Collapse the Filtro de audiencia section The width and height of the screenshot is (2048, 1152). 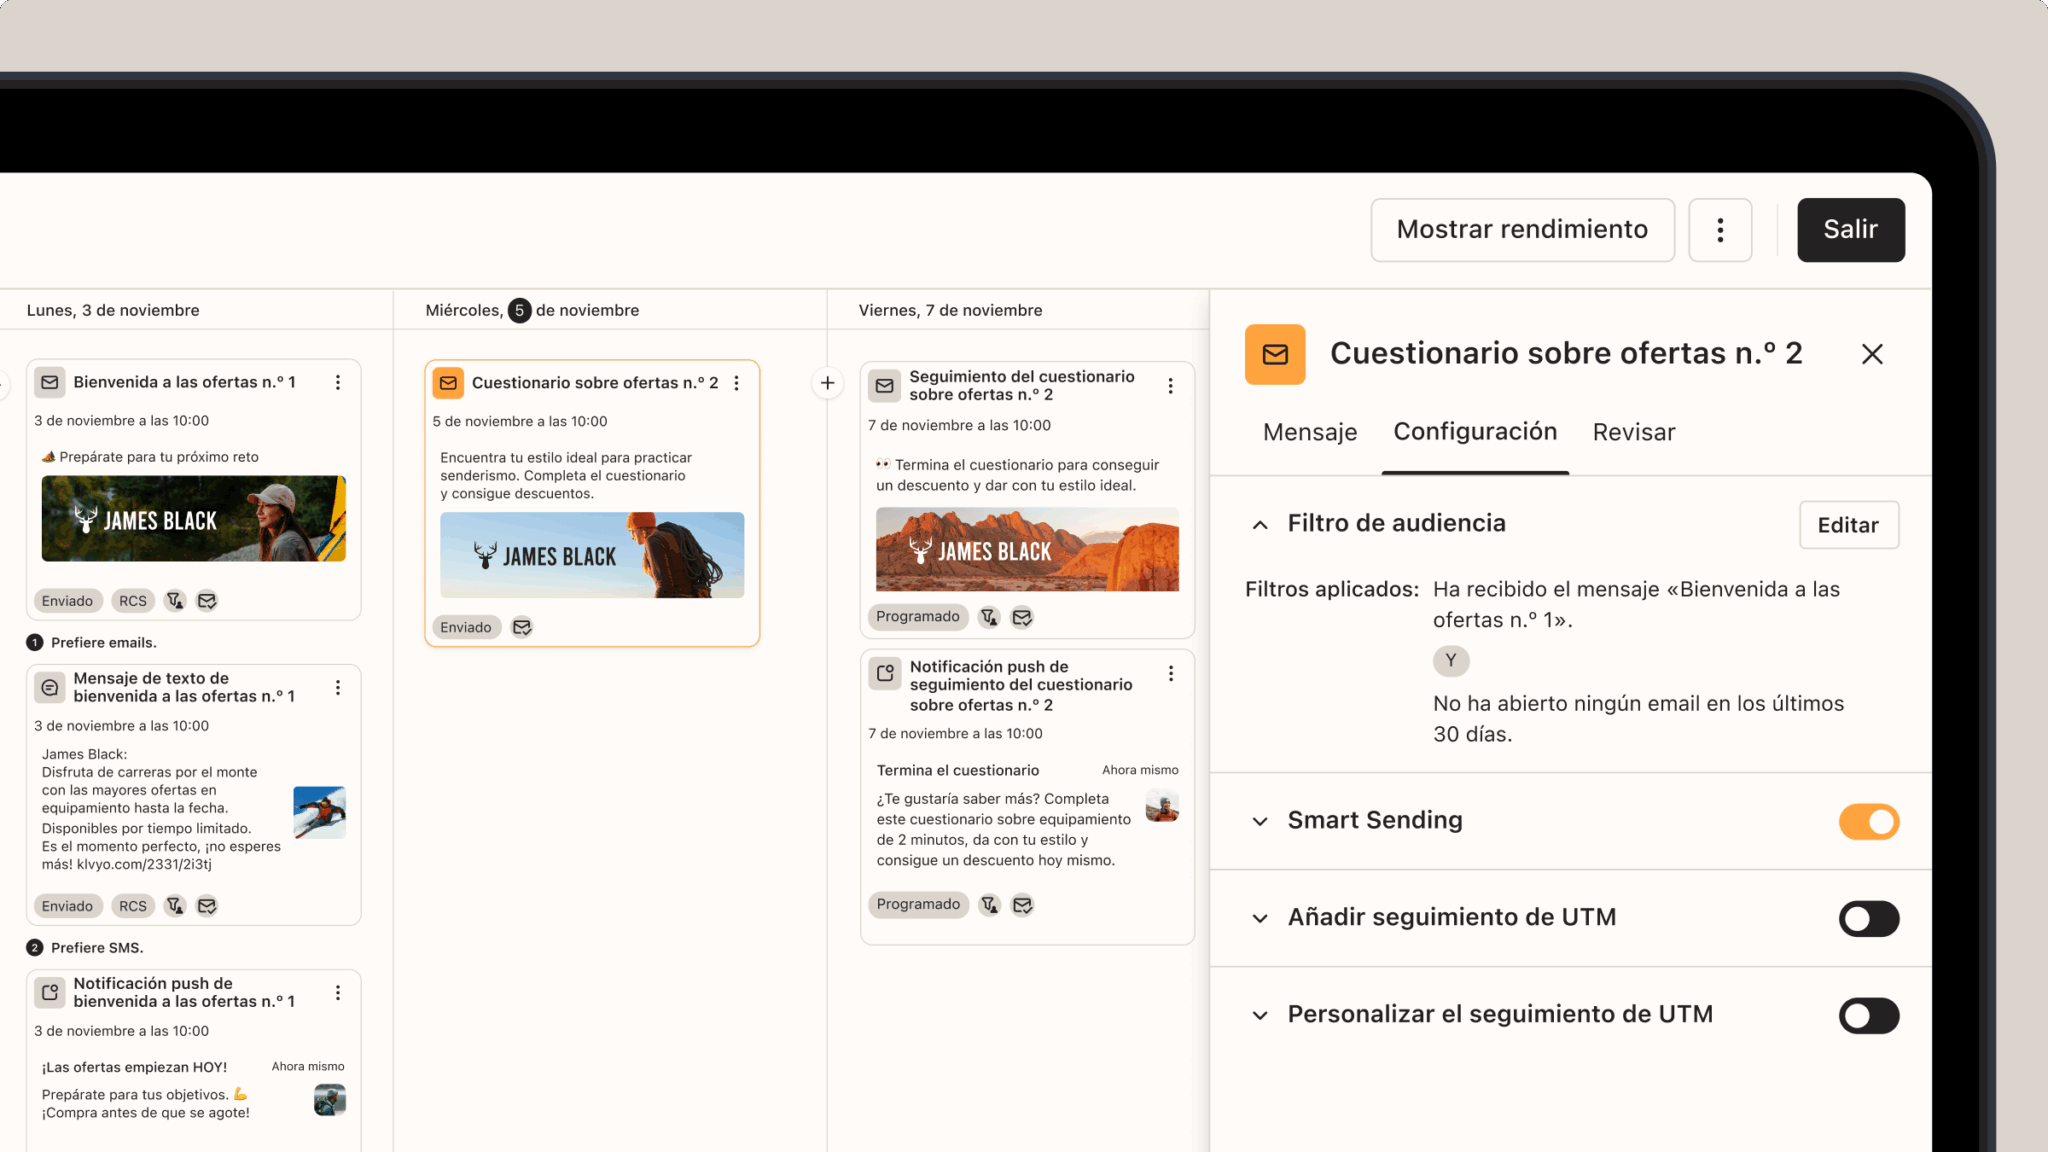tap(1260, 525)
